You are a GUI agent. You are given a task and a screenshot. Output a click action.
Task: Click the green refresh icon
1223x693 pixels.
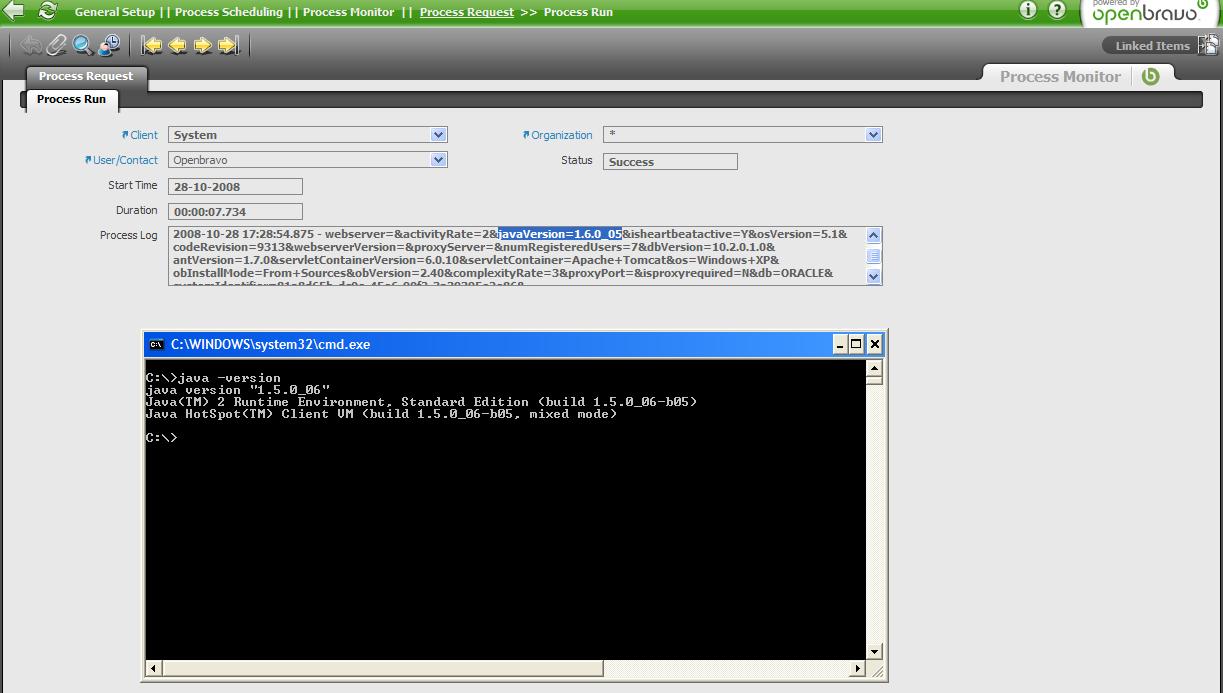[47, 11]
